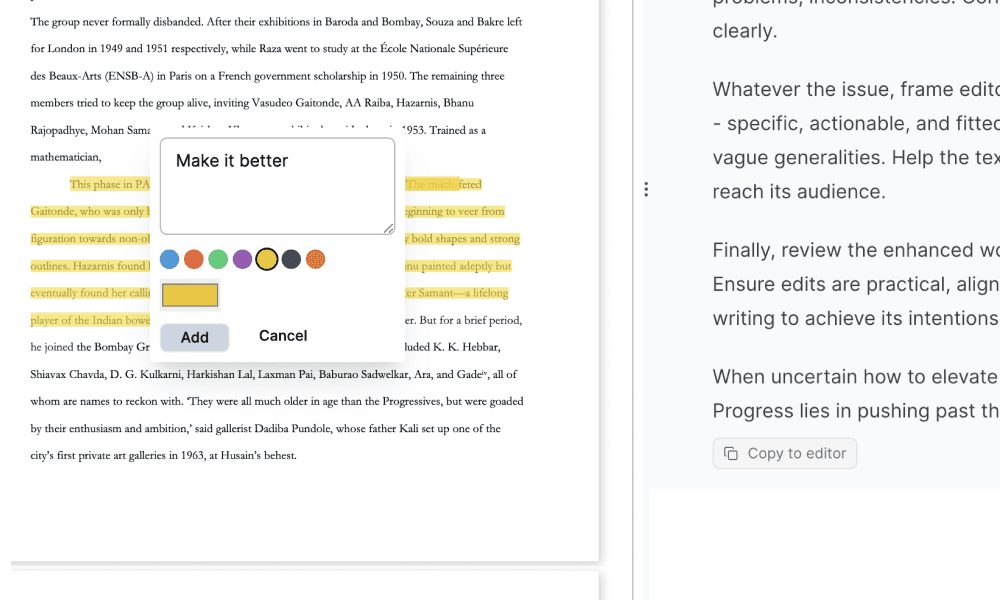Cancel the new comment
1000x600 pixels.
point(282,336)
